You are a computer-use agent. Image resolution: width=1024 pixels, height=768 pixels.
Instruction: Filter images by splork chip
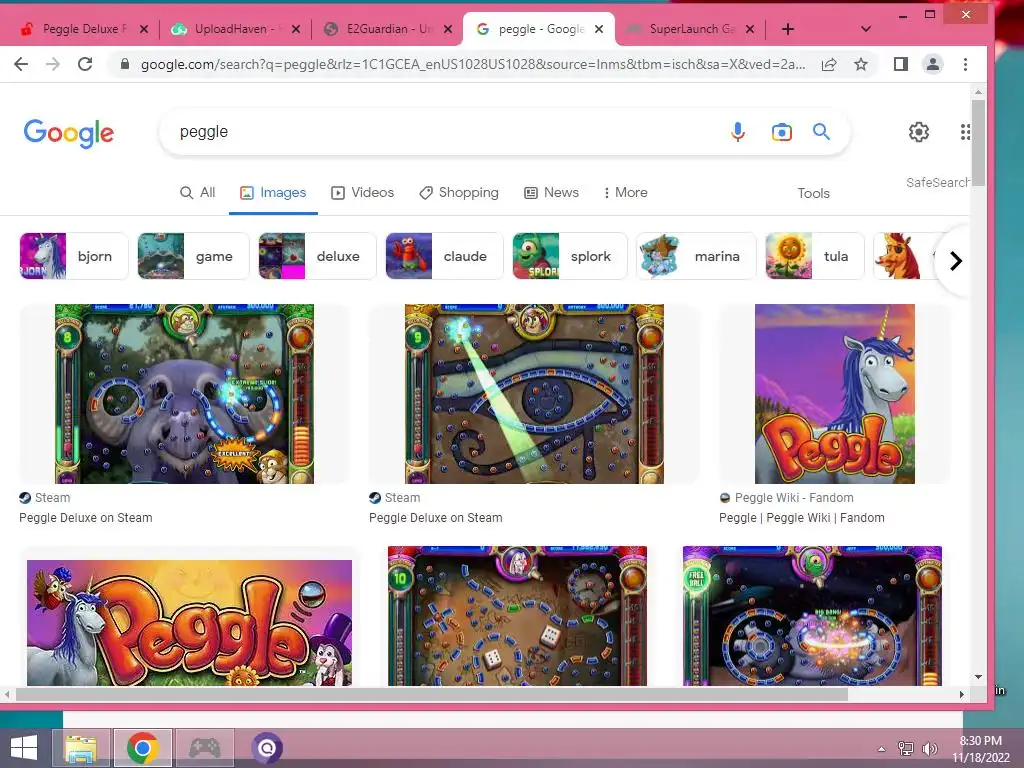click(569, 256)
